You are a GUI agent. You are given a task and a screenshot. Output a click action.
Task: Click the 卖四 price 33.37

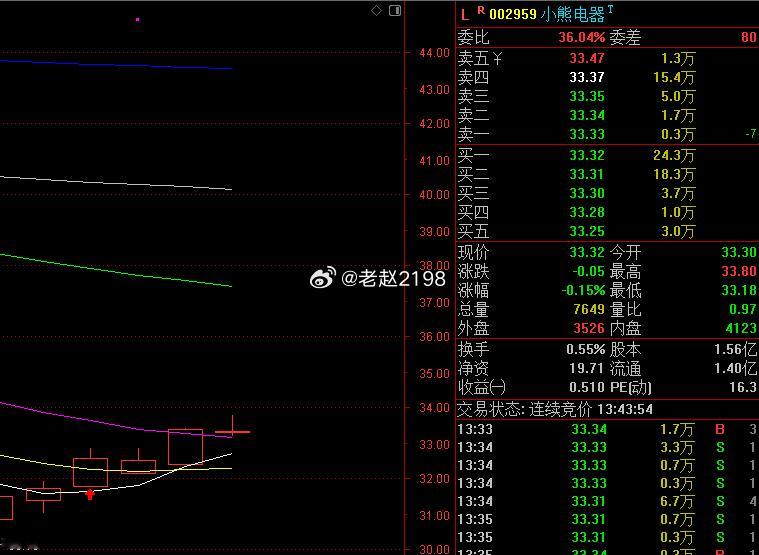pyautogui.click(x=587, y=77)
